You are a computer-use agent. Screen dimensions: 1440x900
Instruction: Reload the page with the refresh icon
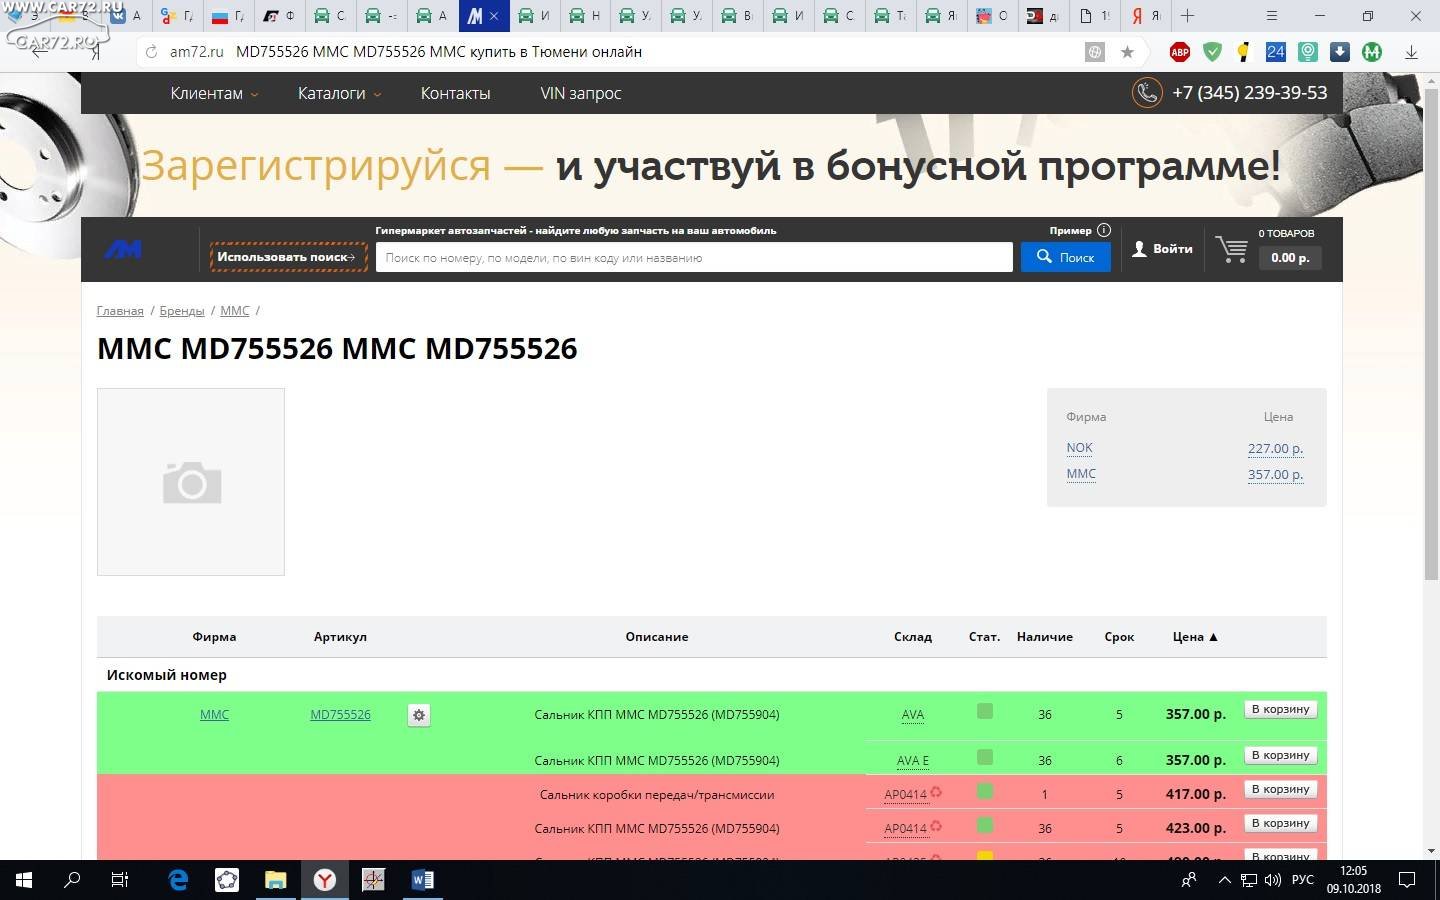[x=151, y=52]
